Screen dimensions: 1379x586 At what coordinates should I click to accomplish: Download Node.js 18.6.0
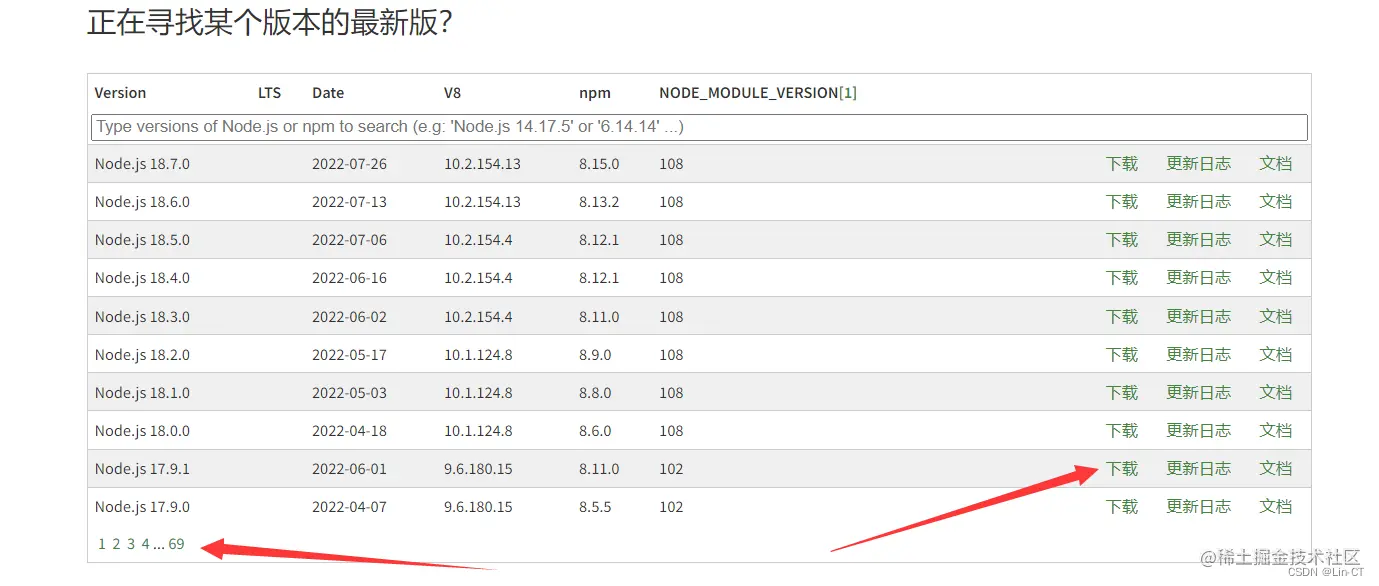click(1122, 202)
